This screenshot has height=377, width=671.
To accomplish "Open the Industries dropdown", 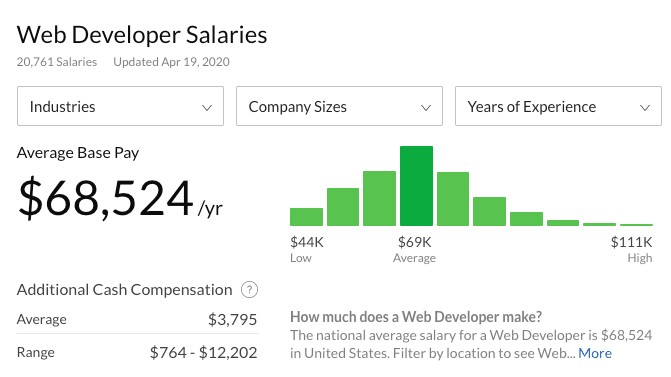I will pyautogui.click(x=120, y=106).
